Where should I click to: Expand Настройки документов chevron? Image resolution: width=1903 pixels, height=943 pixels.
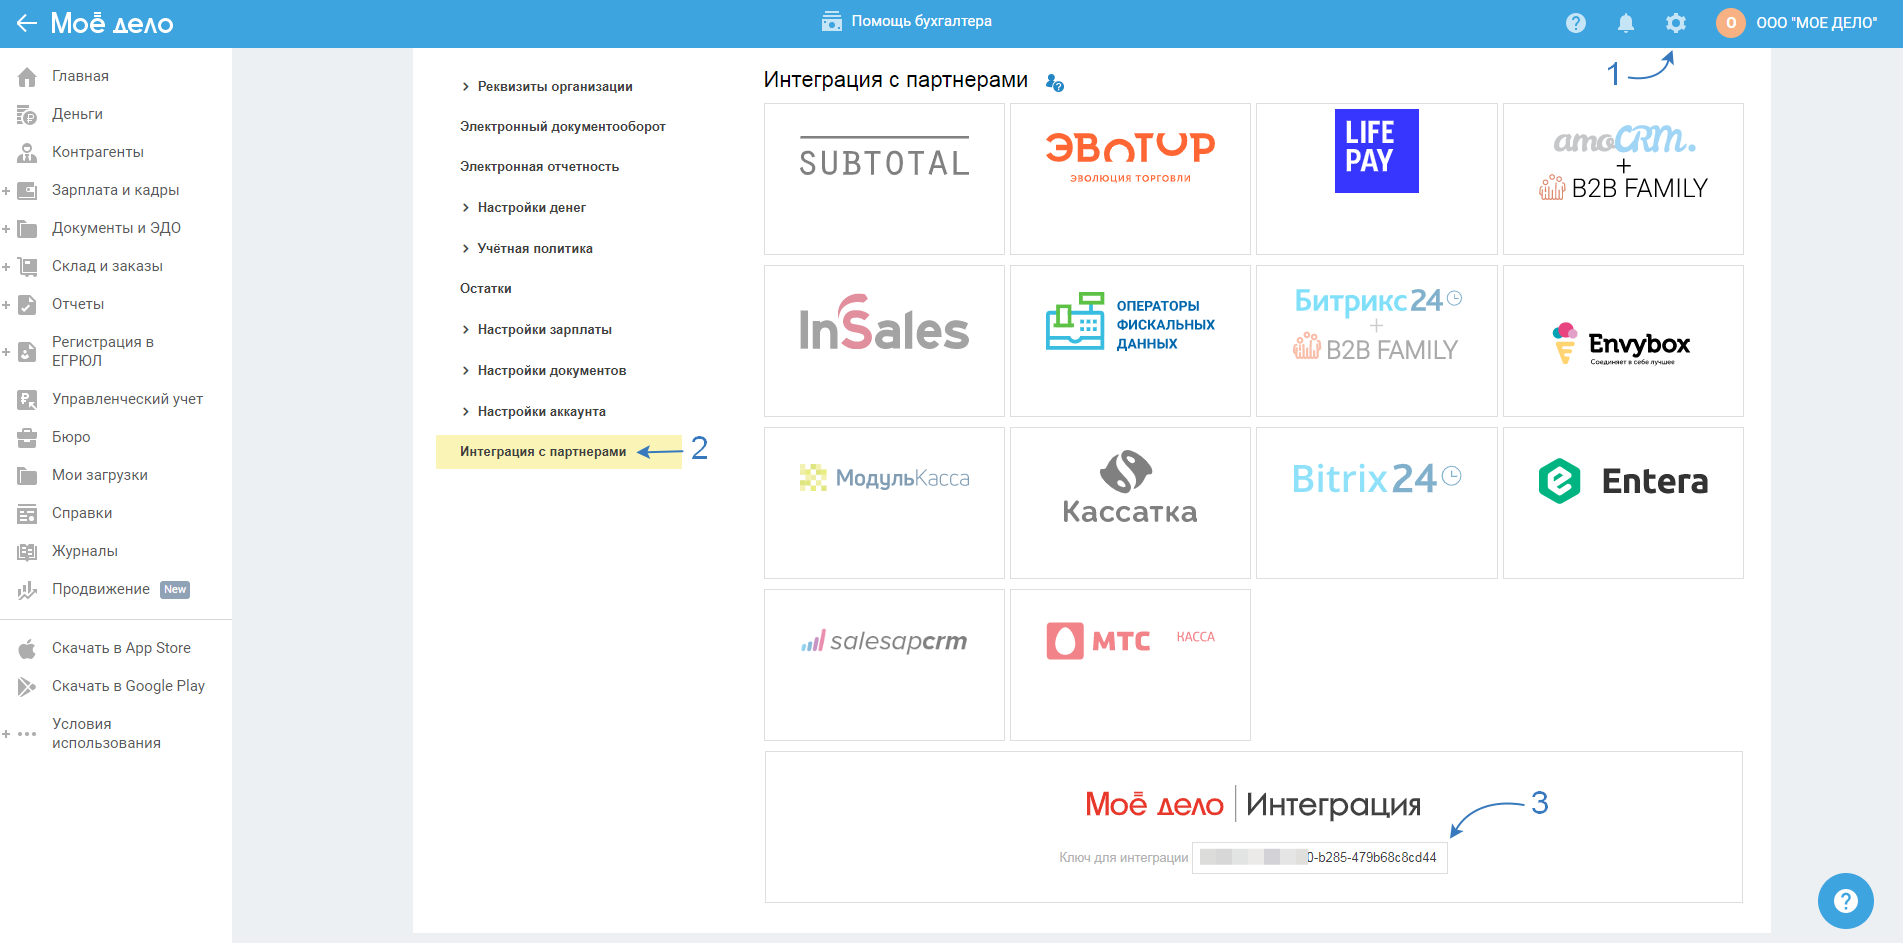point(465,371)
